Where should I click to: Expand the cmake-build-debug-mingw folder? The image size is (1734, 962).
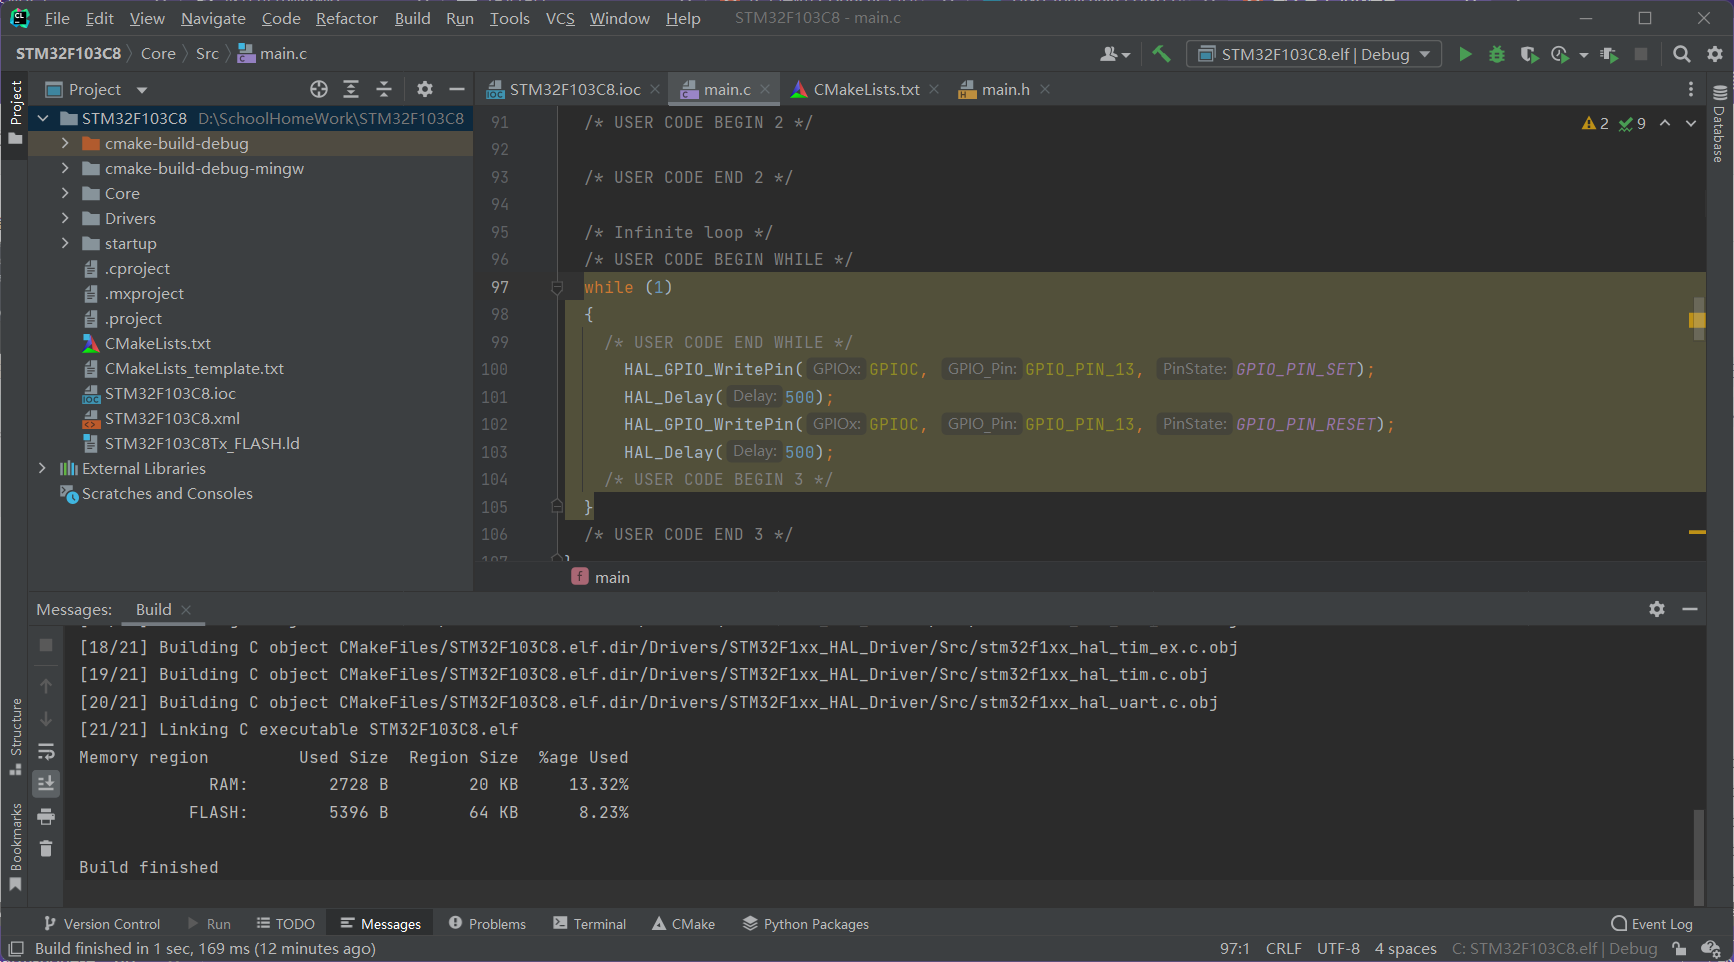[65, 168]
